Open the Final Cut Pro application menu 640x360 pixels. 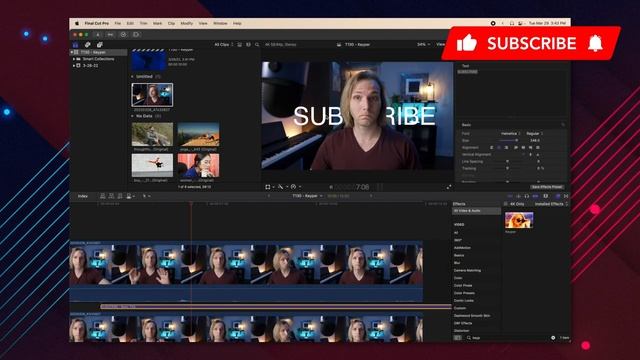(x=96, y=24)
